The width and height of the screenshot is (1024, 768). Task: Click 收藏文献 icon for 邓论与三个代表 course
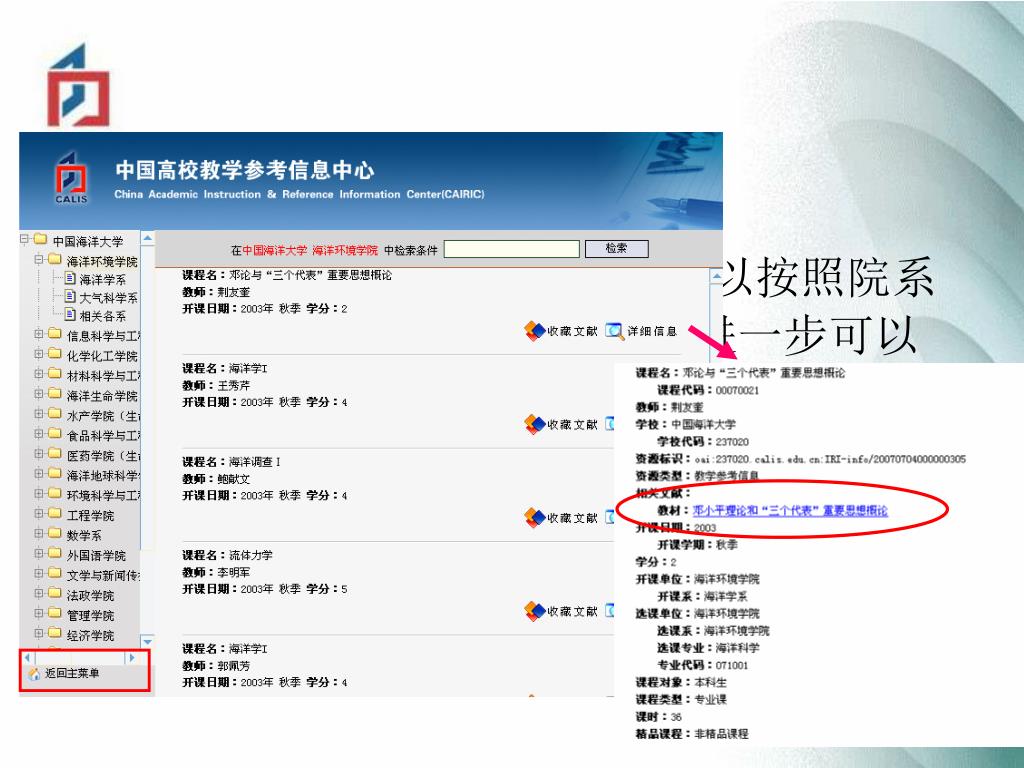(x=534, y=331)
